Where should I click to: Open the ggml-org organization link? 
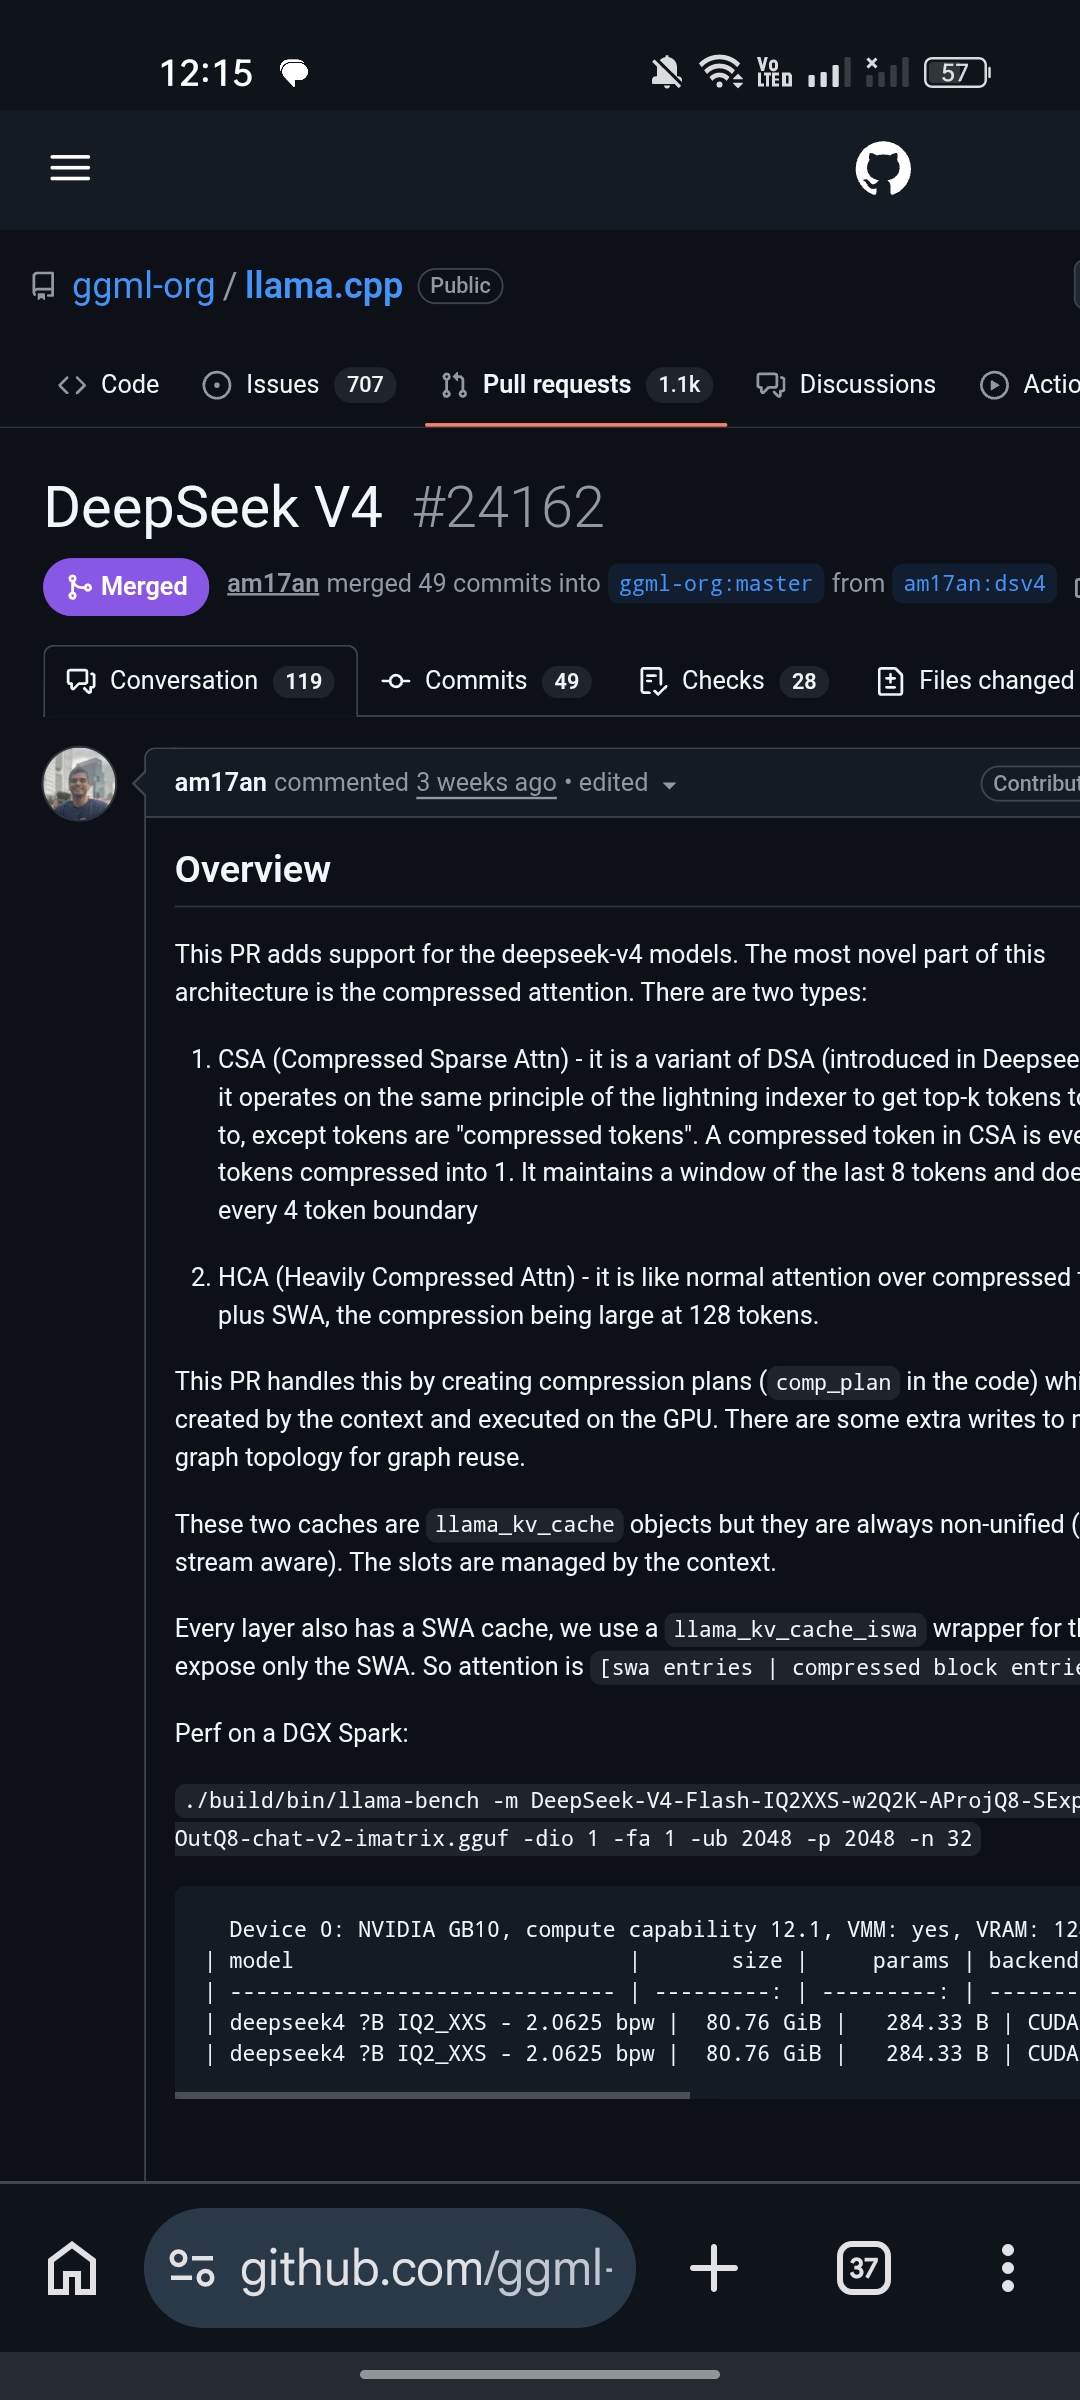click(144, 286)
